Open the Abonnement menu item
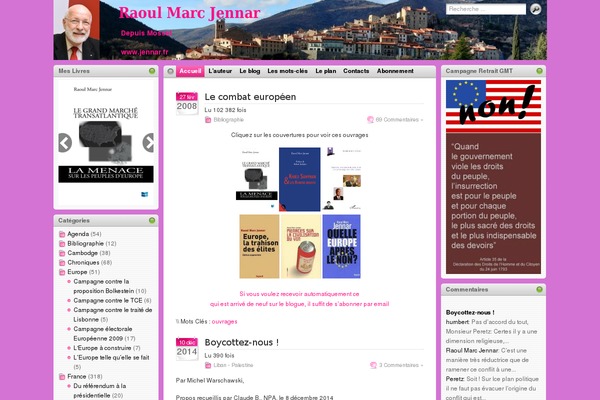The image size is (600, 400). (x=395, y=71)
